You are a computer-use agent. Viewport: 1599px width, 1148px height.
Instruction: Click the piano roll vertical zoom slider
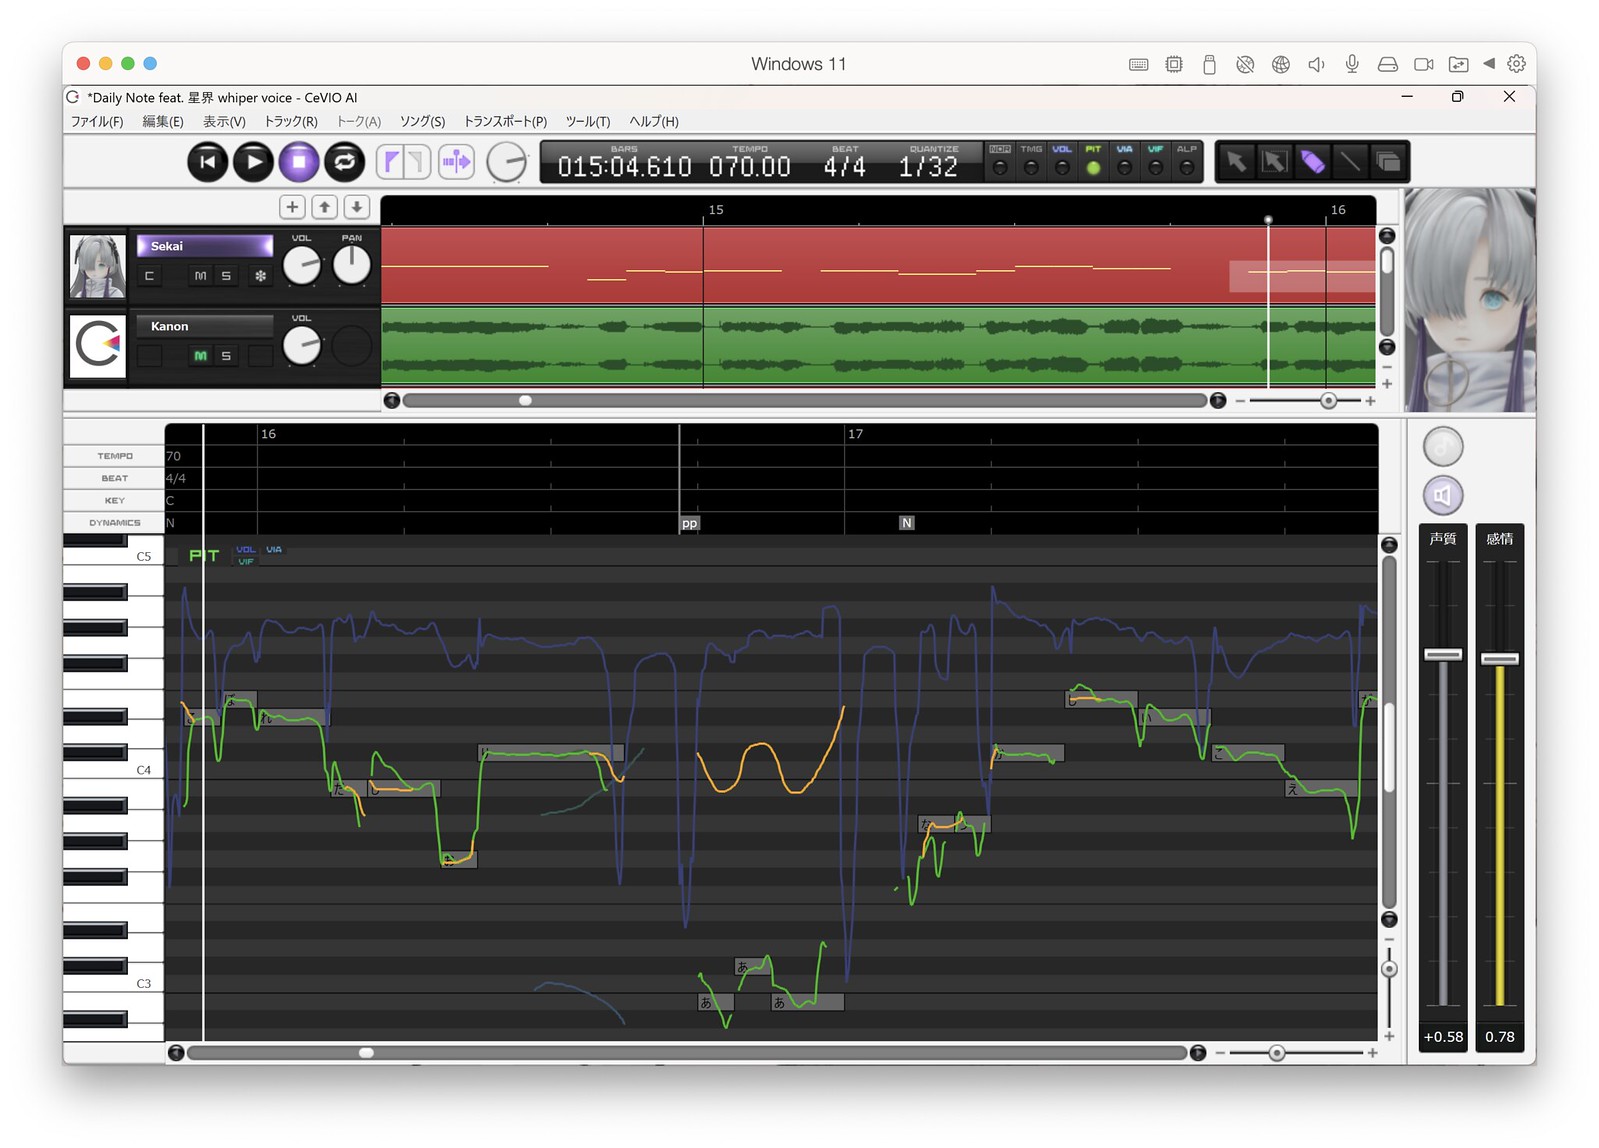tap(1389, 968)
